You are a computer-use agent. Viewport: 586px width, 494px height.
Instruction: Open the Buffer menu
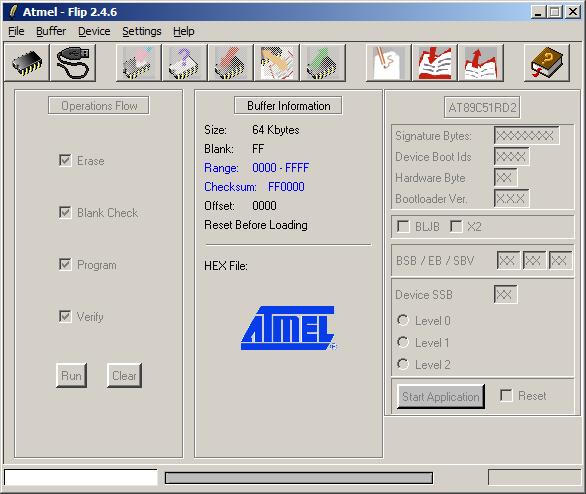(51, 31)
